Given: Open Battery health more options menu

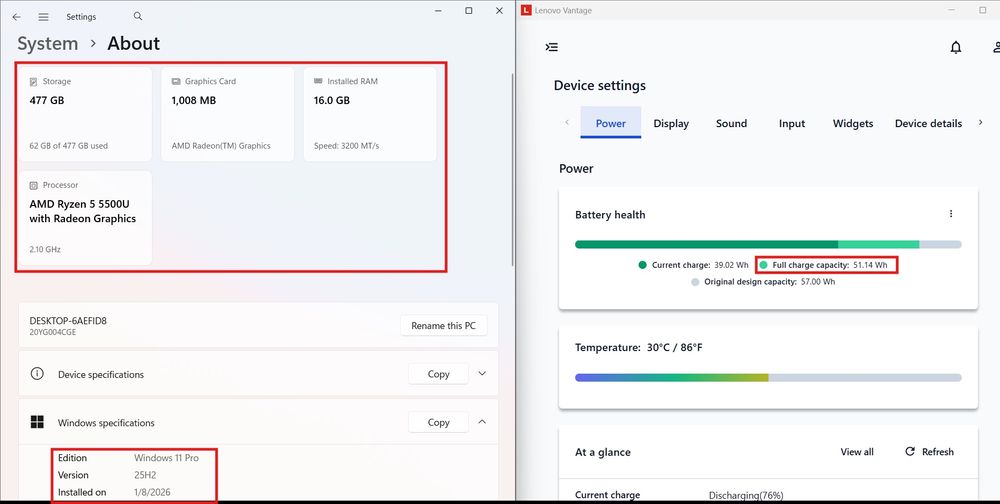Looking at the screenshot, I should [951, 214].
